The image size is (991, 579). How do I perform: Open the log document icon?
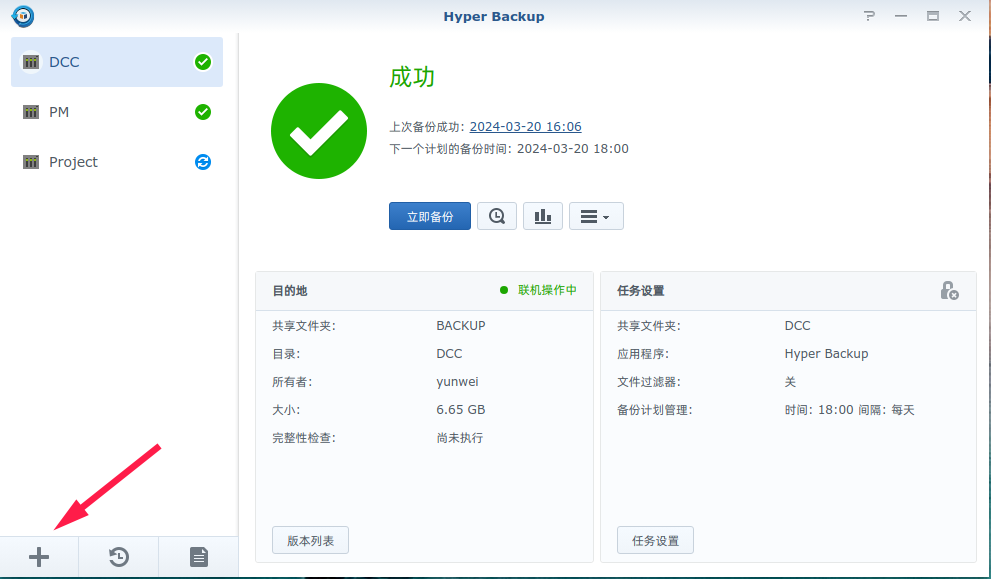click(199, 557)
